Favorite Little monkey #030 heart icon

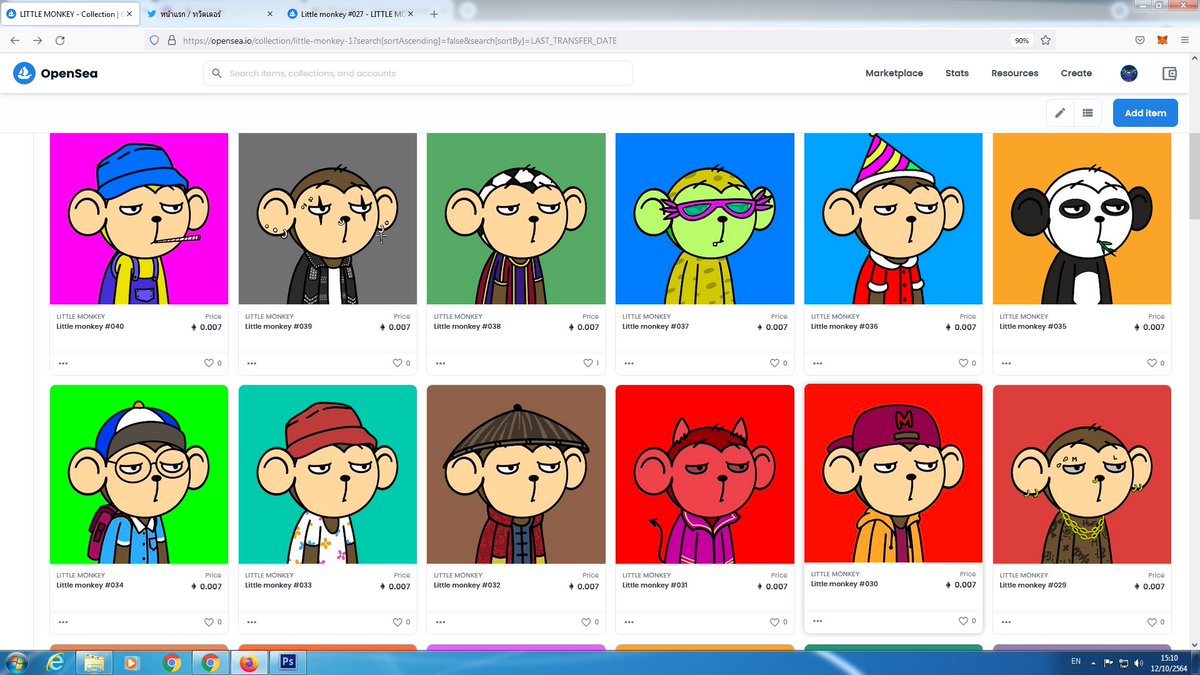[x=963, y=621]
